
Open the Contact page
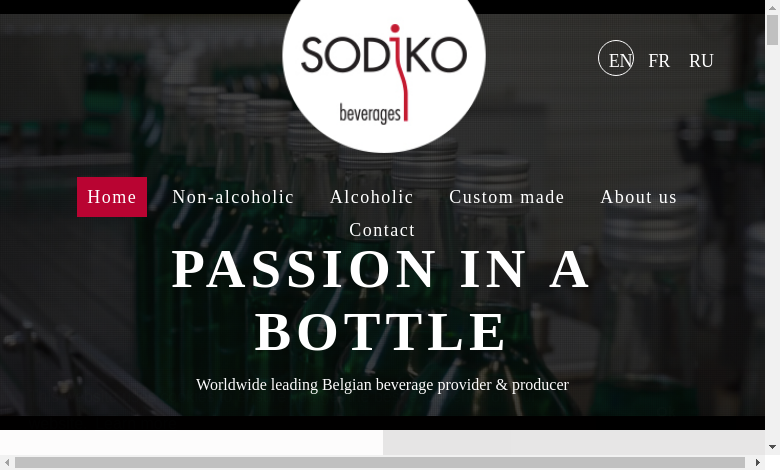click(x=382, y=230)
